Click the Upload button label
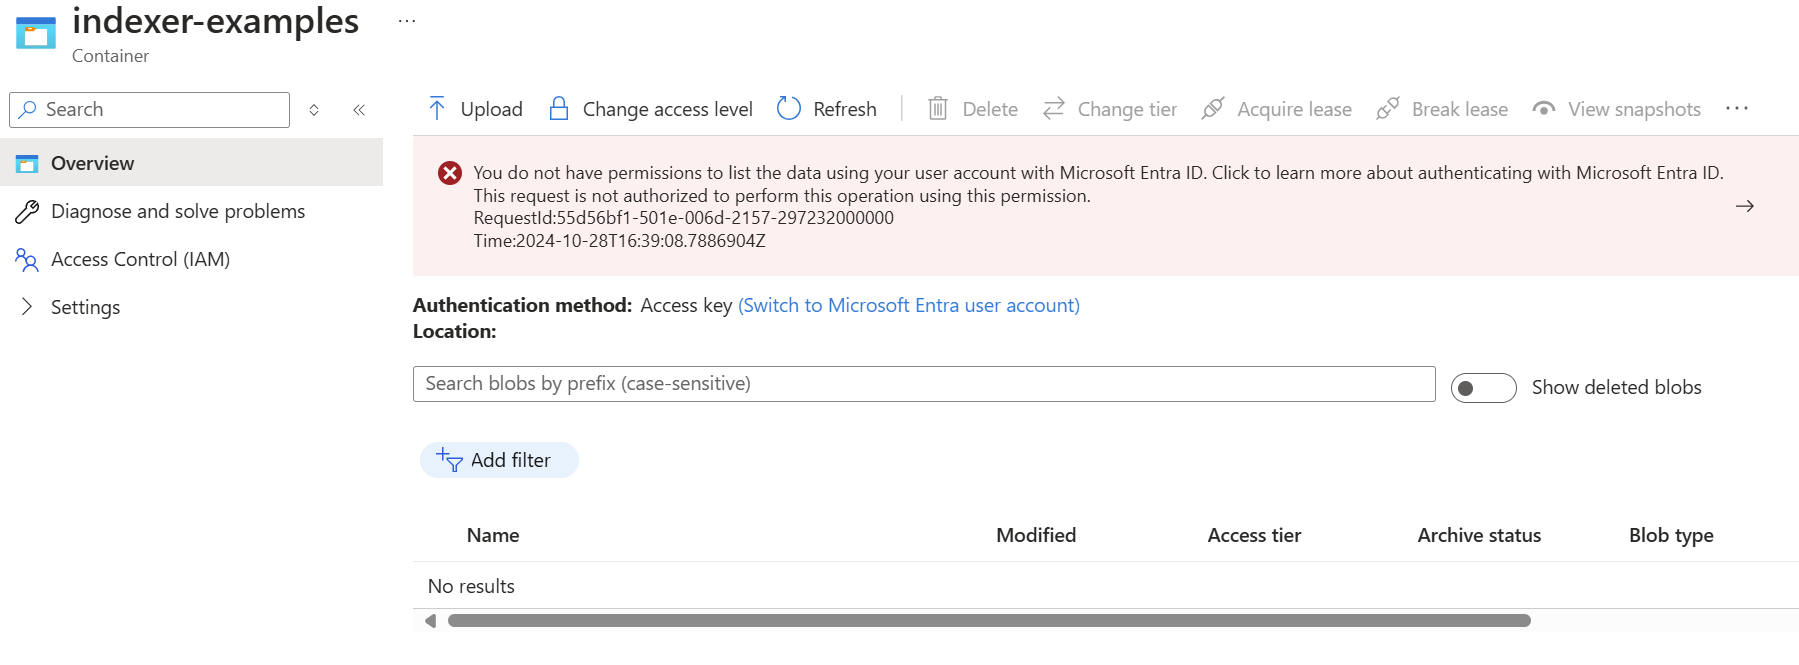Viewport: 1799px width, 665px height. [491, 109]
